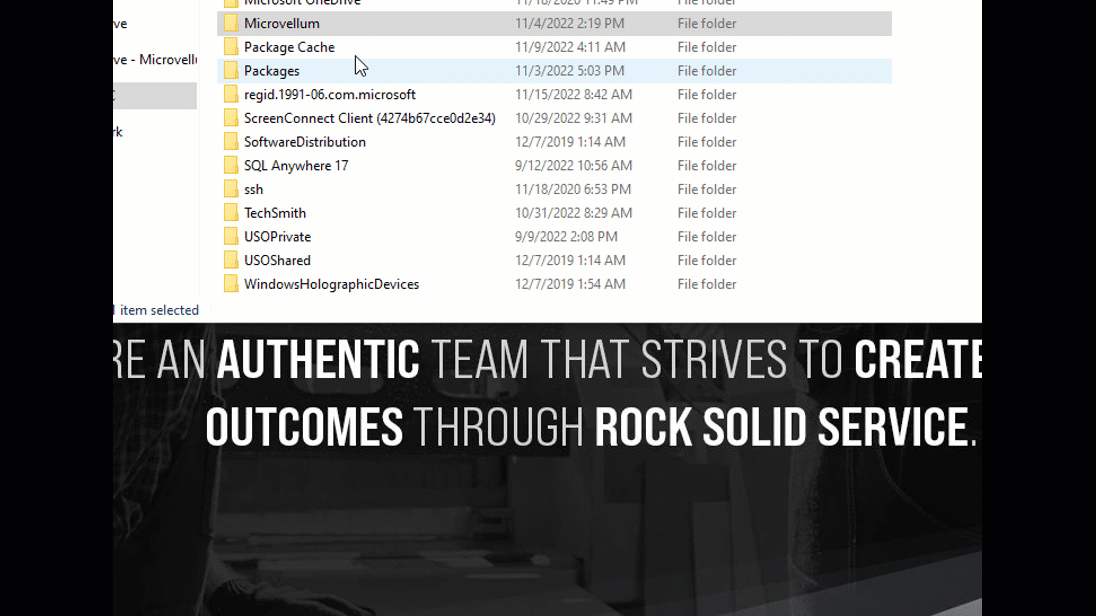Click the item selected status bar text
The height and width of the screenshot is (616, 1096).
(158, 310)
